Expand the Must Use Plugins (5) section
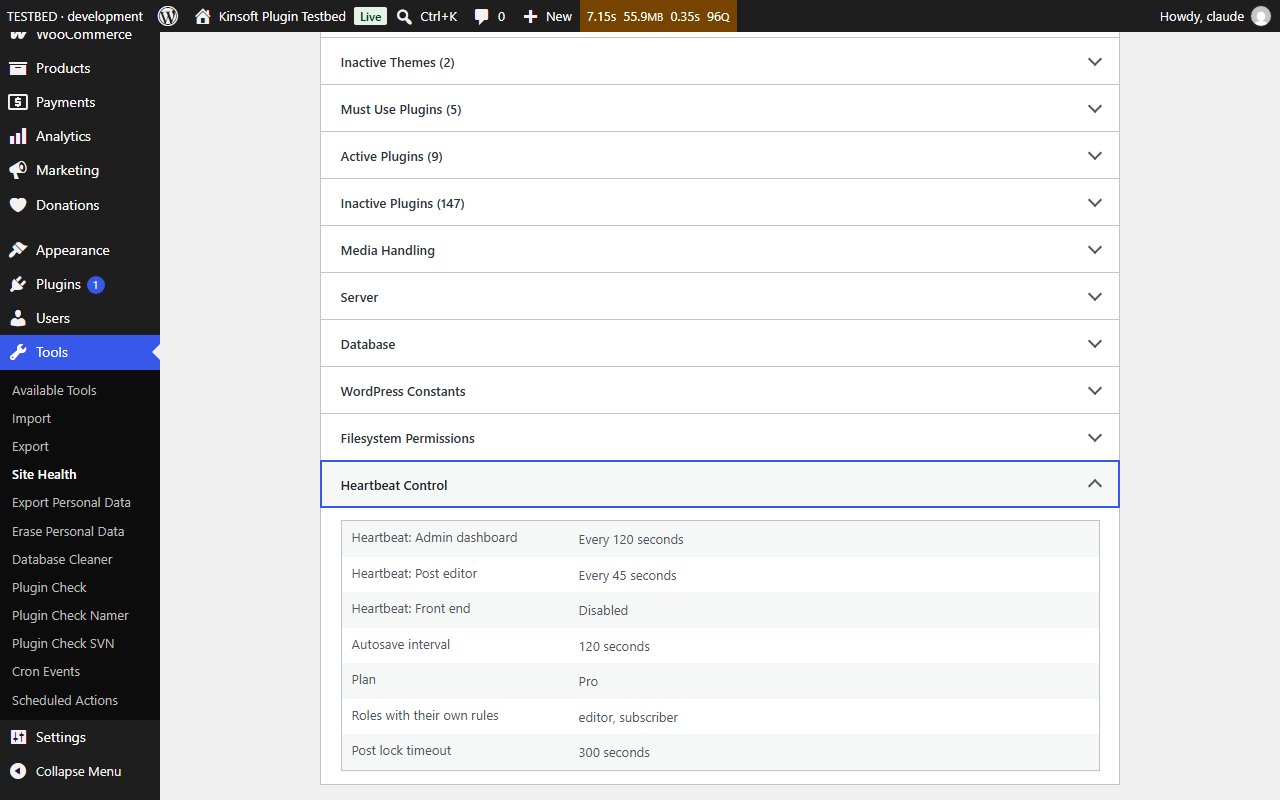Viewport: 1280px width, 800px height. 719,109
